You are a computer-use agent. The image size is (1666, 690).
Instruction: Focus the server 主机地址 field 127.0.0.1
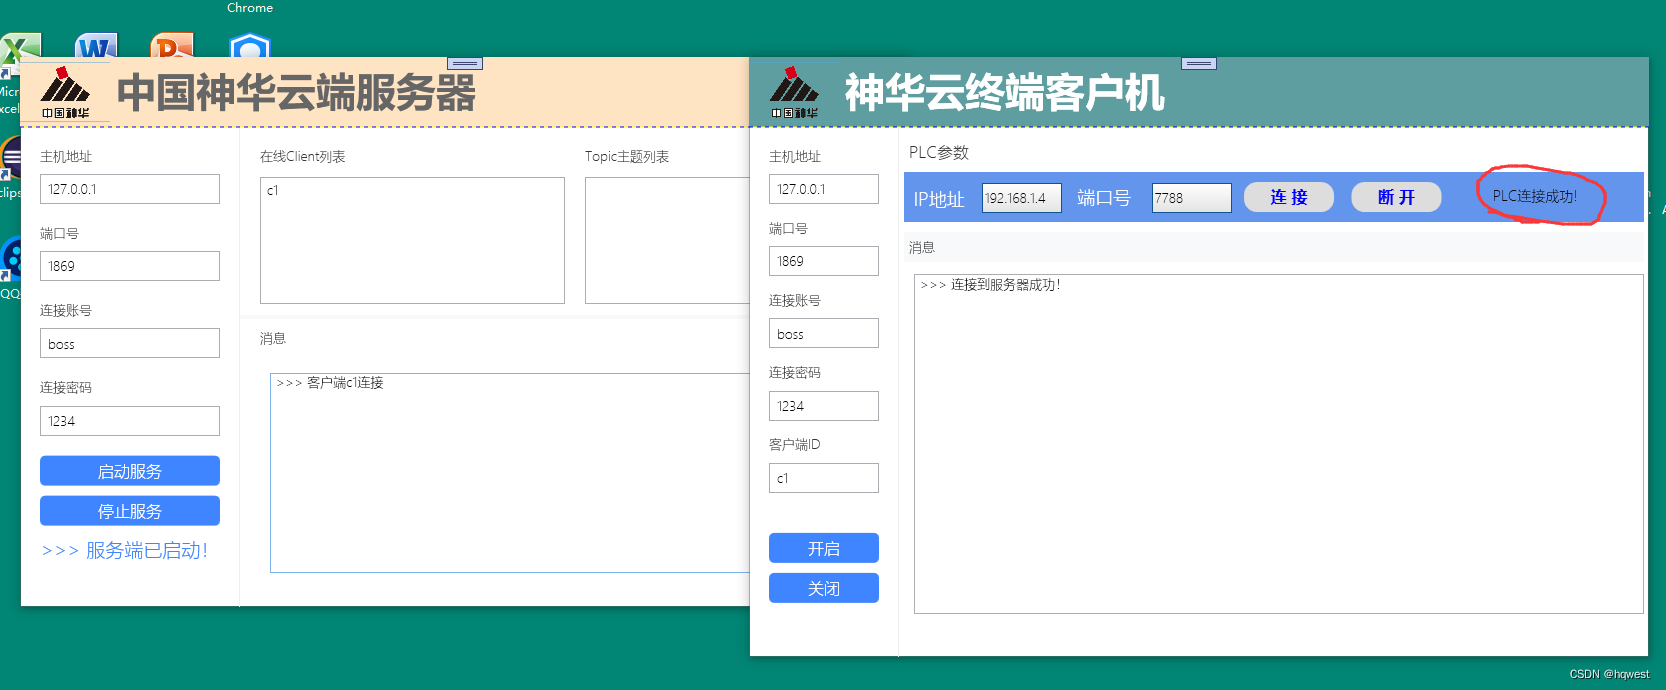pos(130,189)
